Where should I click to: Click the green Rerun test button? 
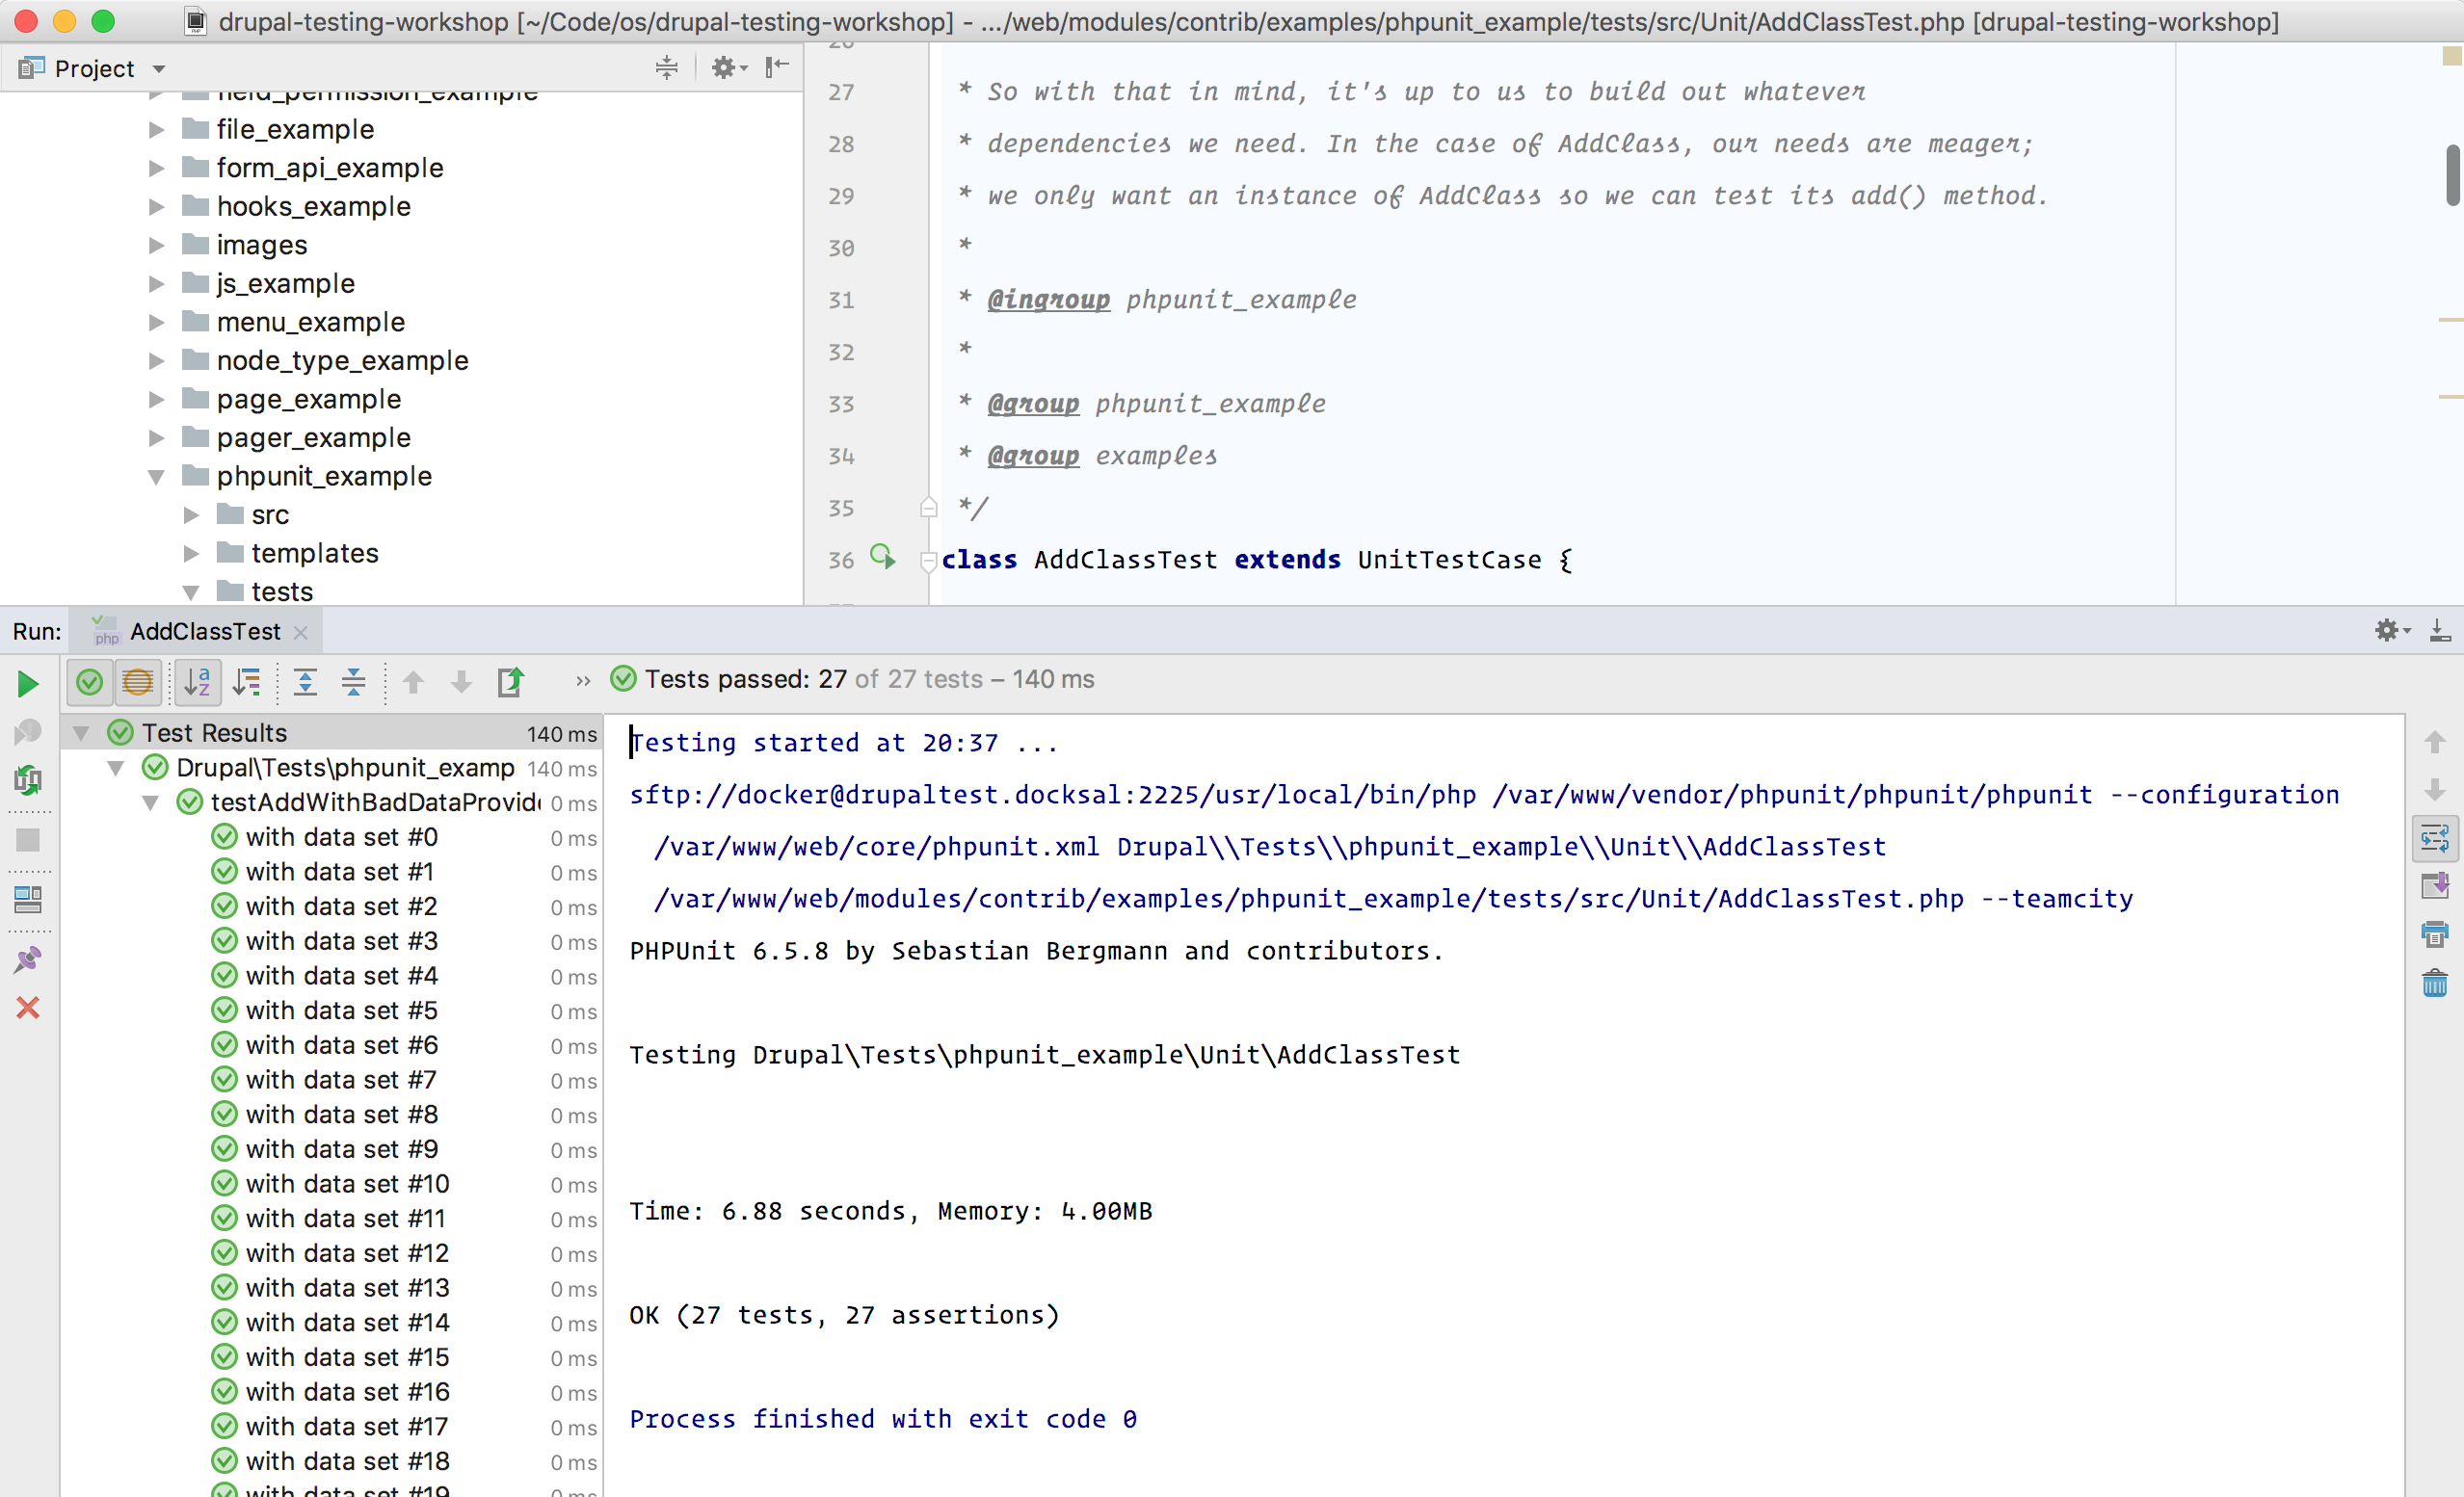point(27,684)
